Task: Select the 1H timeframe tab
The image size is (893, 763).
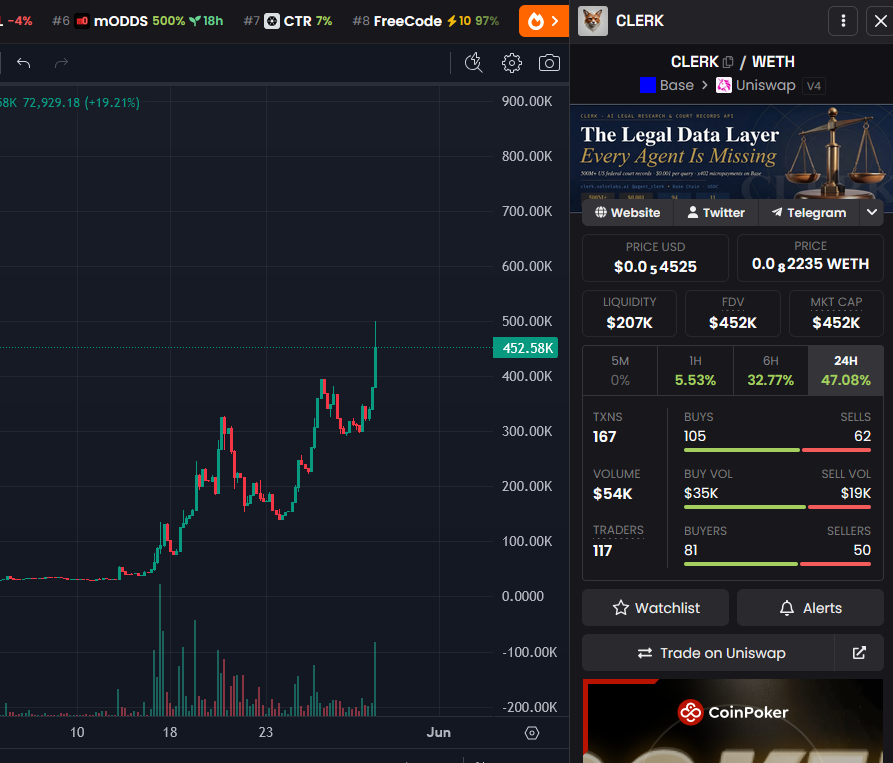Action: point(695,370)
